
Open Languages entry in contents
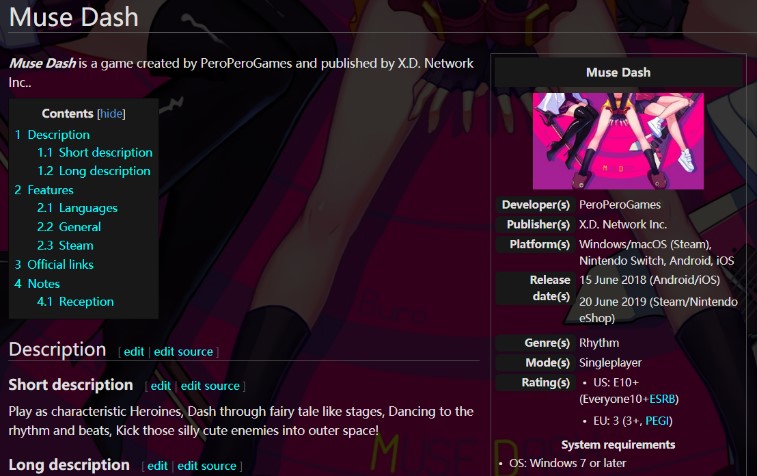[88, 208]
